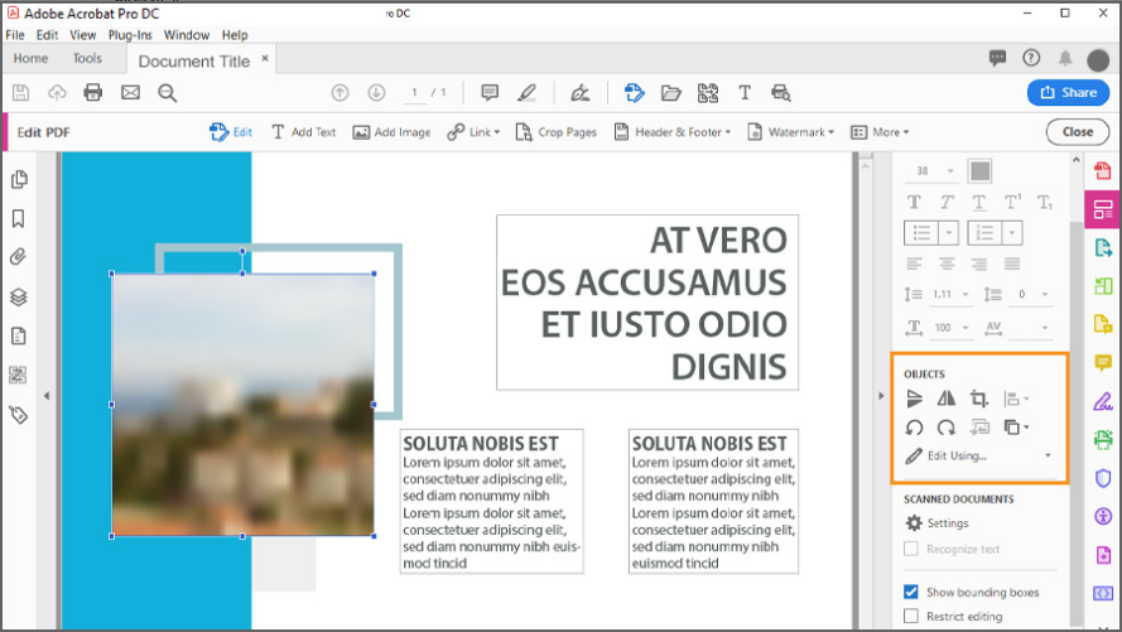The image size is (1122, 632).
Task: Select the Flip Vertical tool in Objects panel
Action: [915, 398]
